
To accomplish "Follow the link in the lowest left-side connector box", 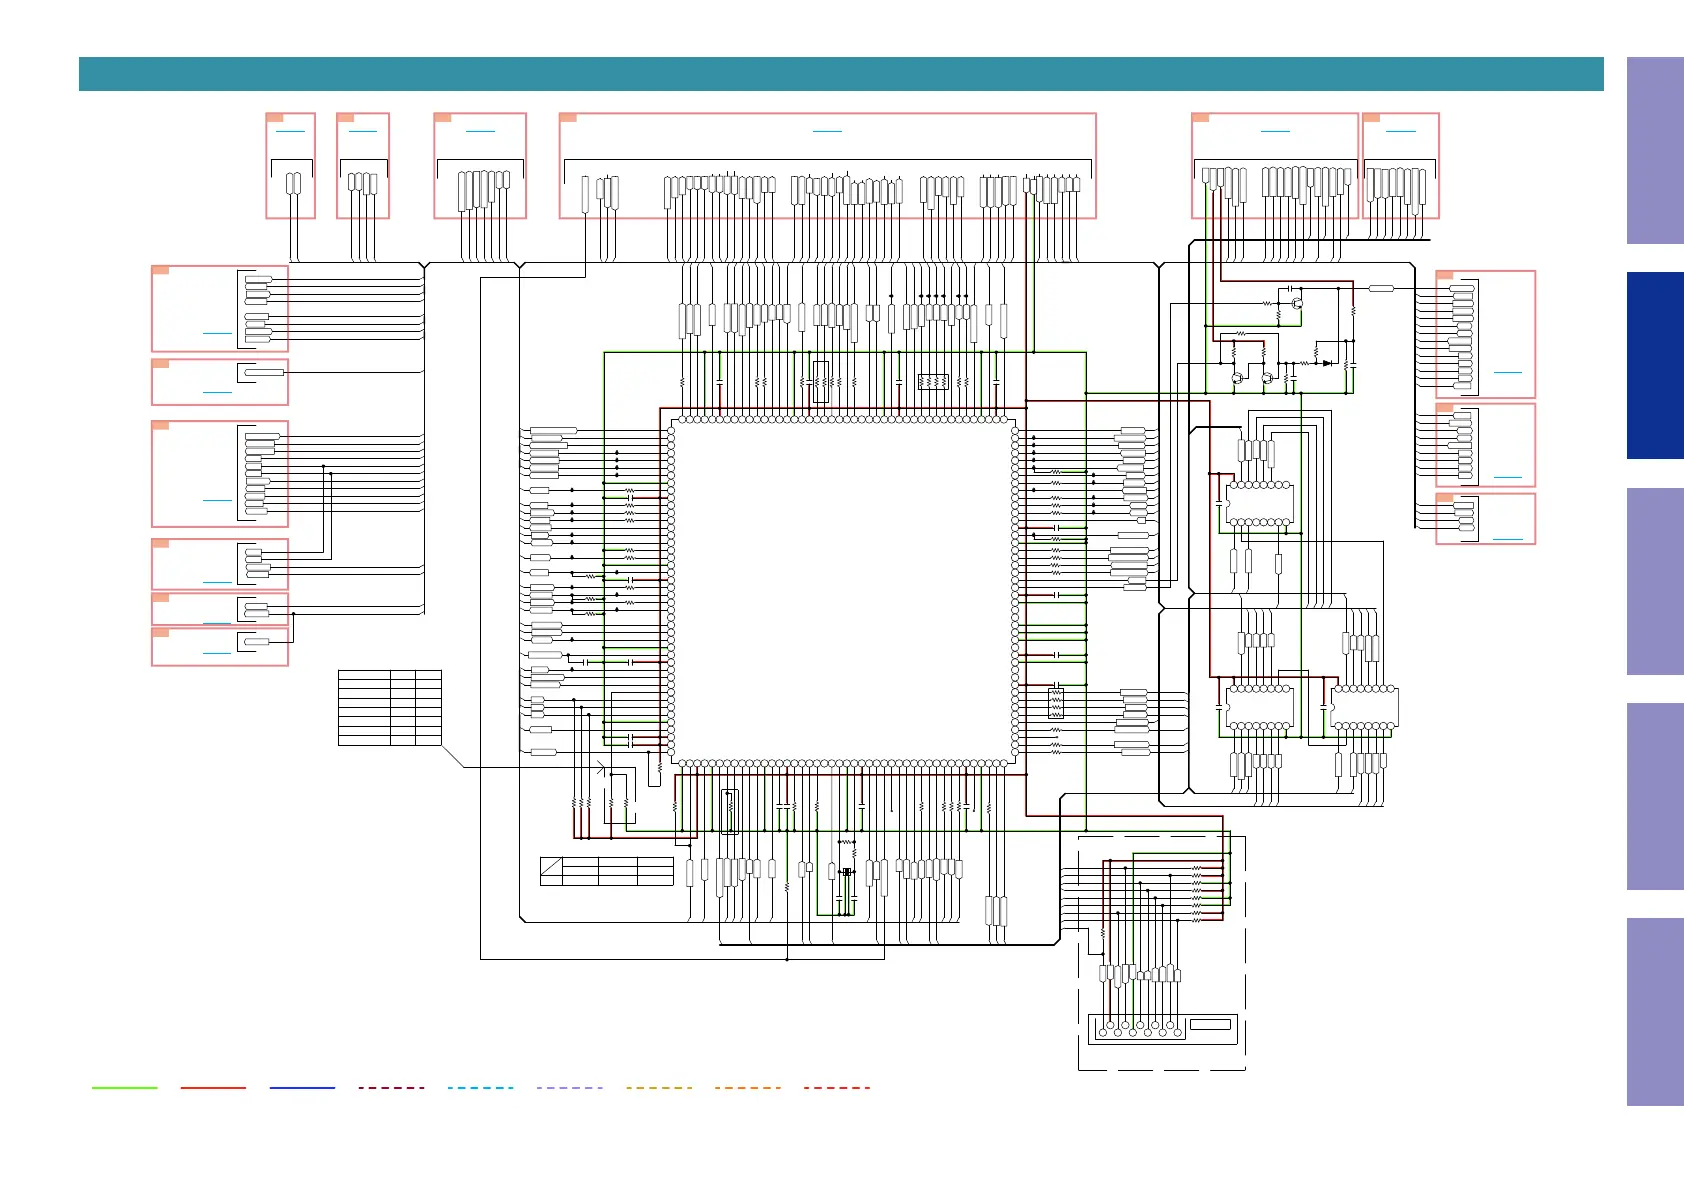I will [x=217, y=653].
